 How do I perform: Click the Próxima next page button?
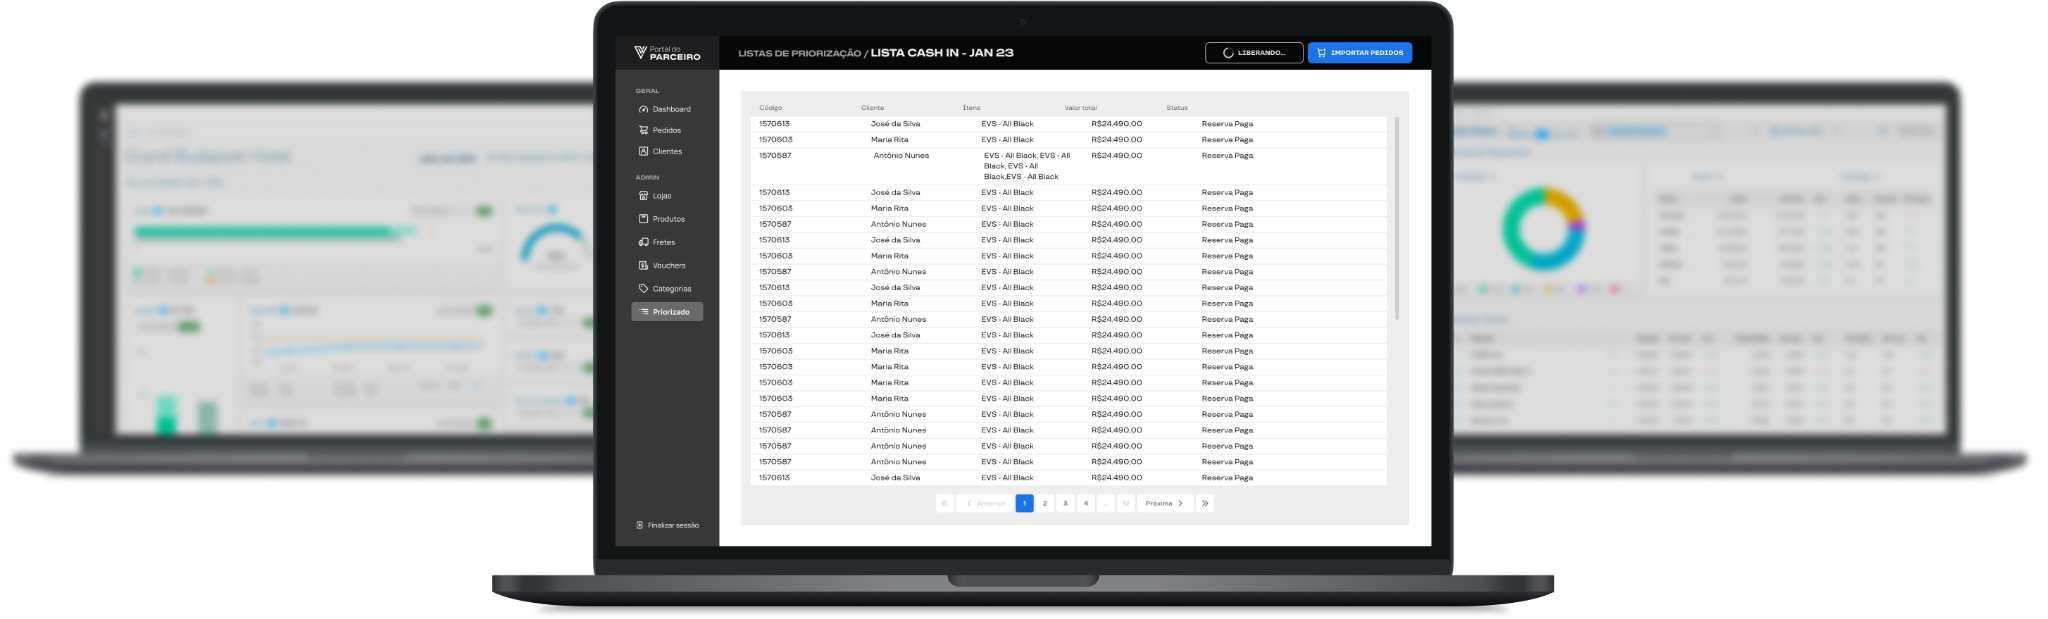tap(1164, 504)
